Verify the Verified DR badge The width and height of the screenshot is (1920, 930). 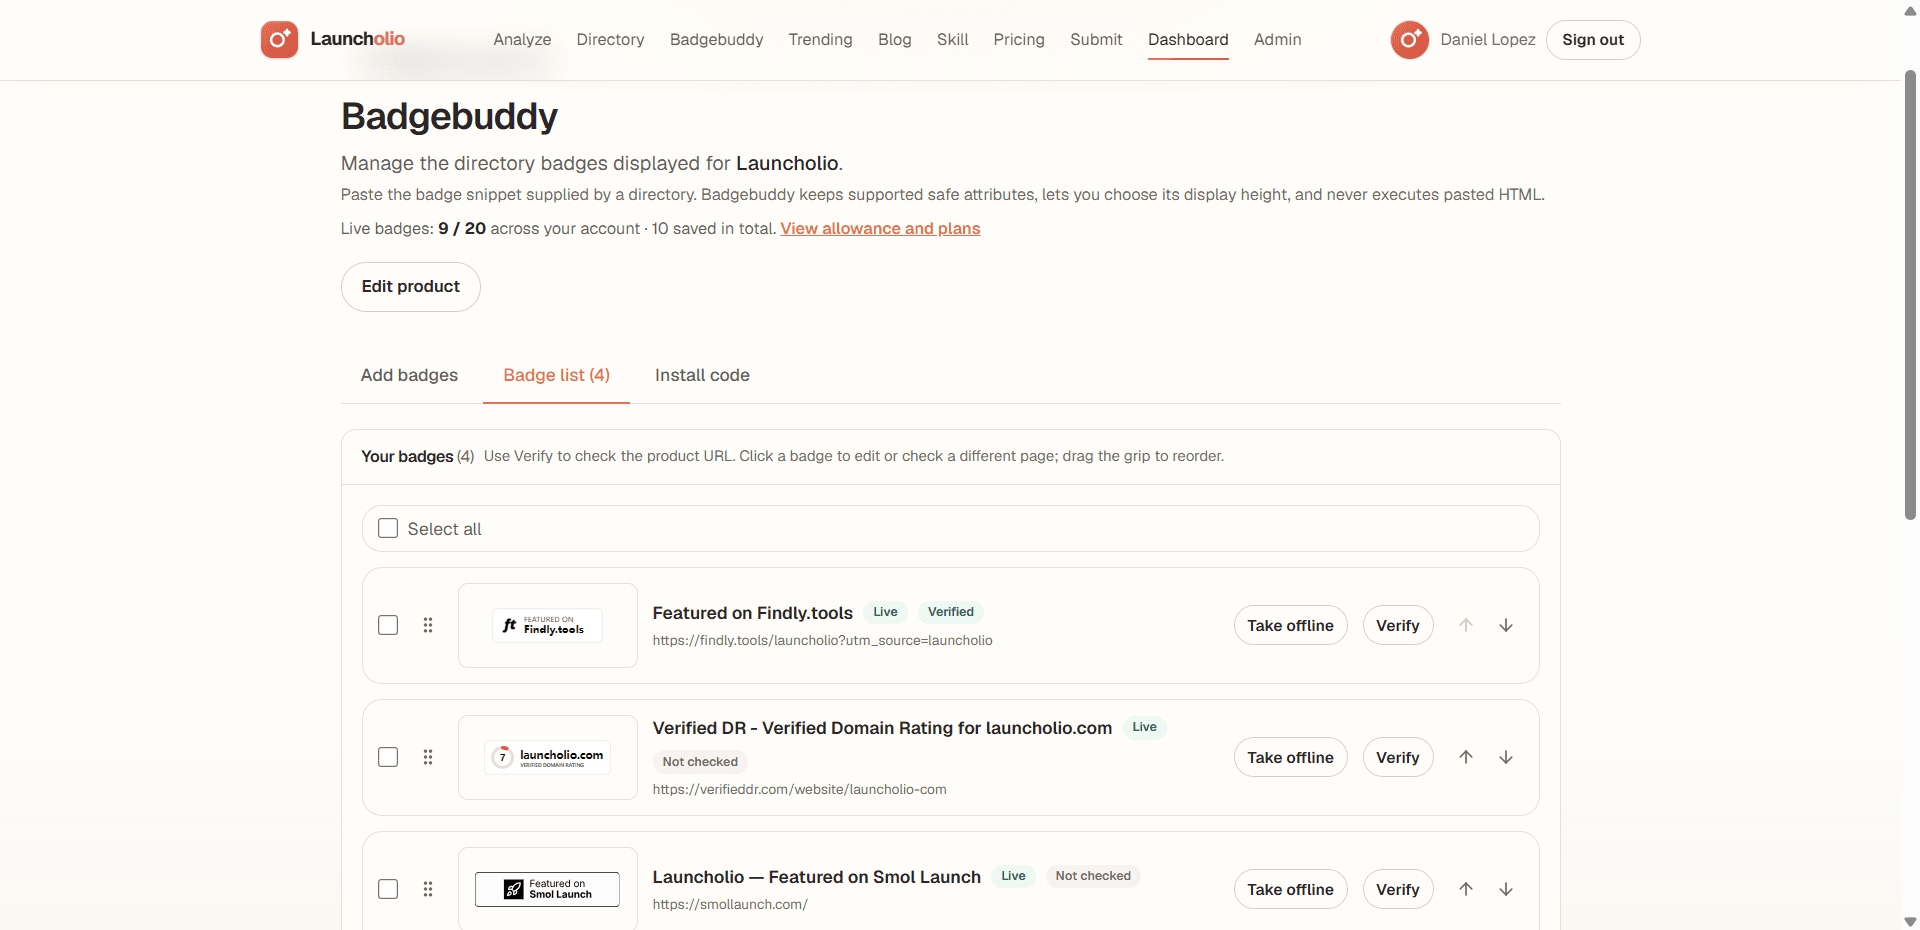1398,757
